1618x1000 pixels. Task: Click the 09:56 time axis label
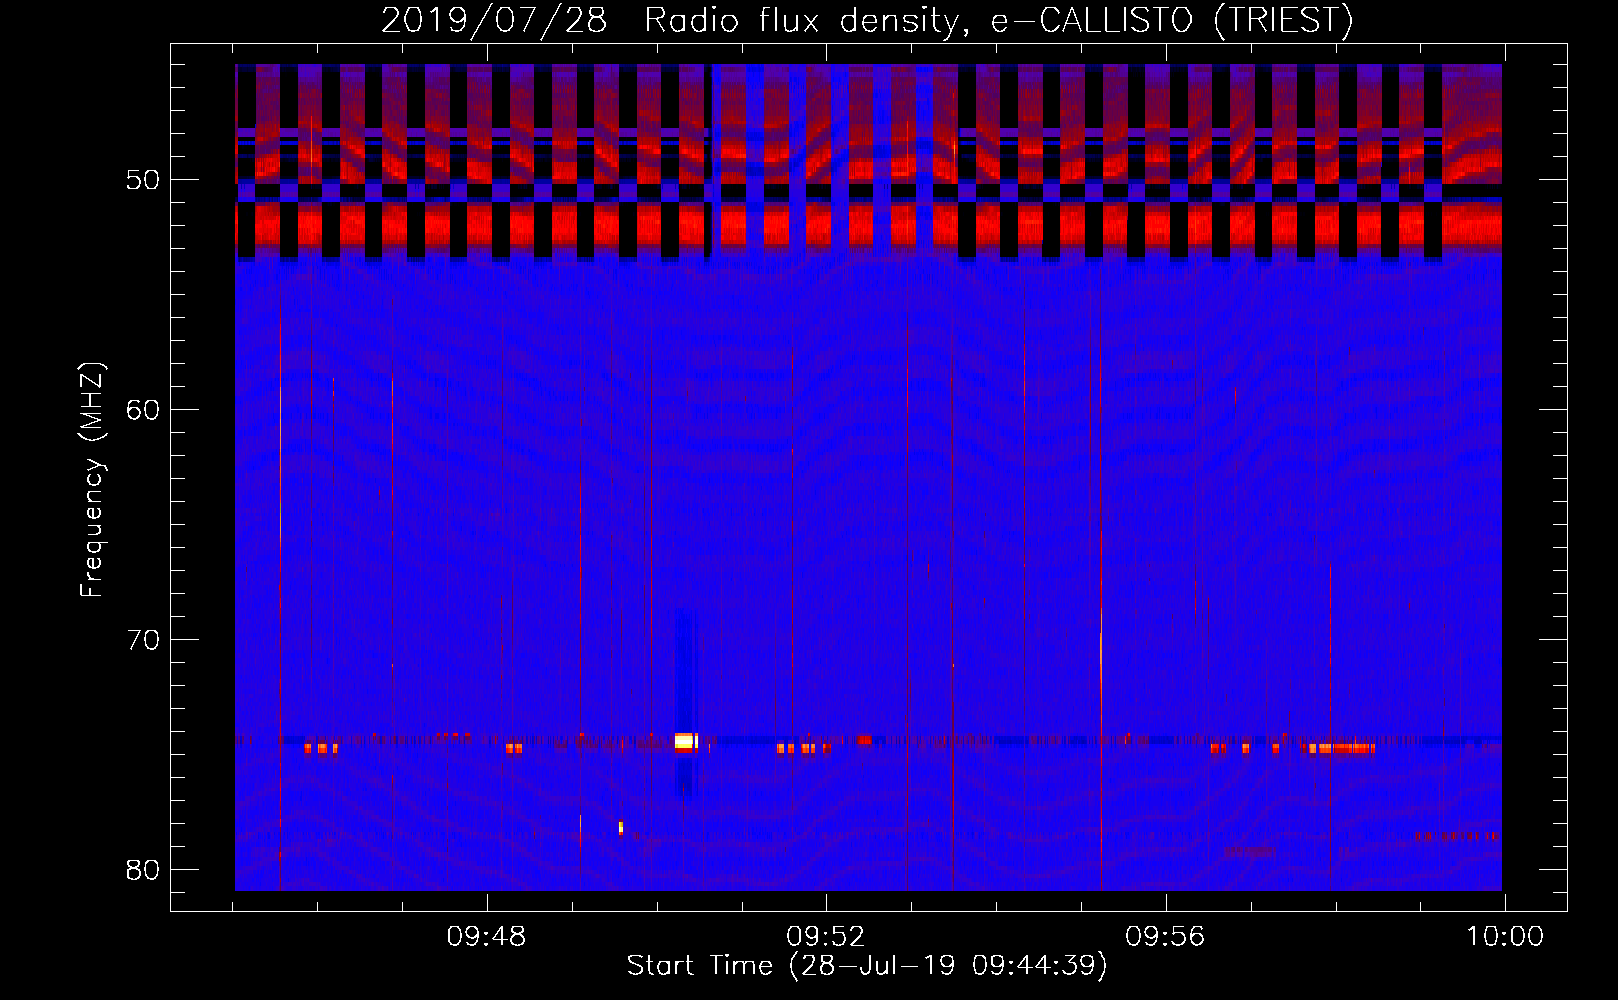pos(1165,937)
